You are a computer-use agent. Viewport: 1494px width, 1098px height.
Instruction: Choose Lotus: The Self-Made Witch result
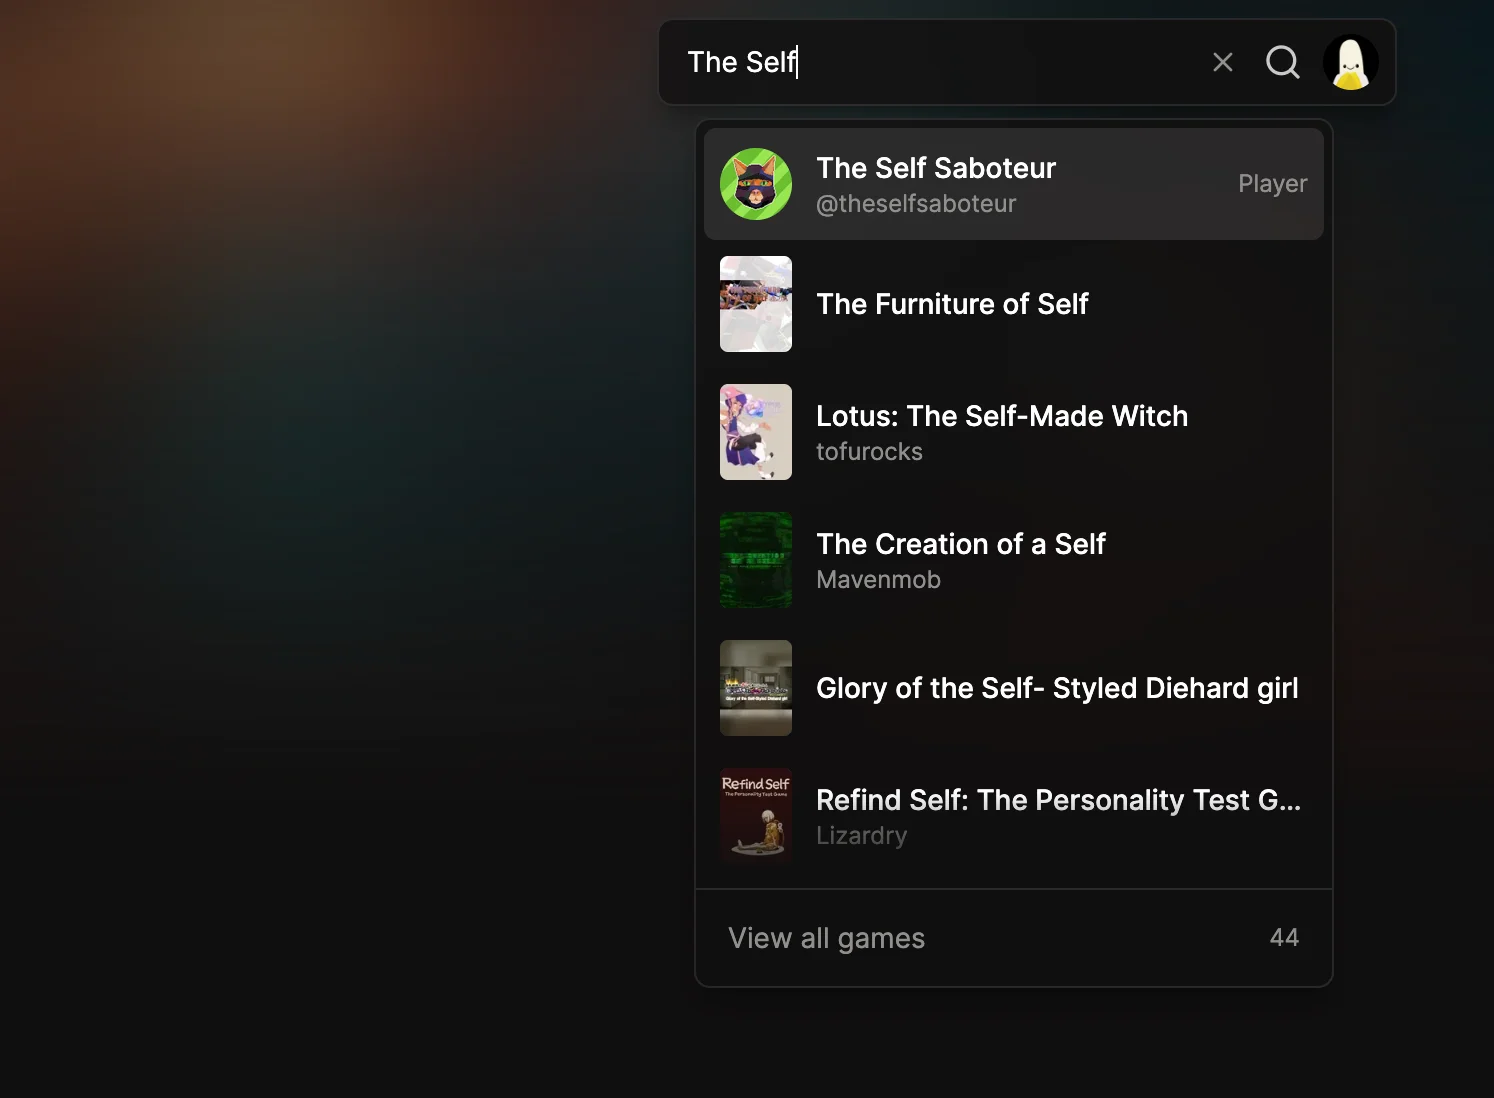[1014, 432]
